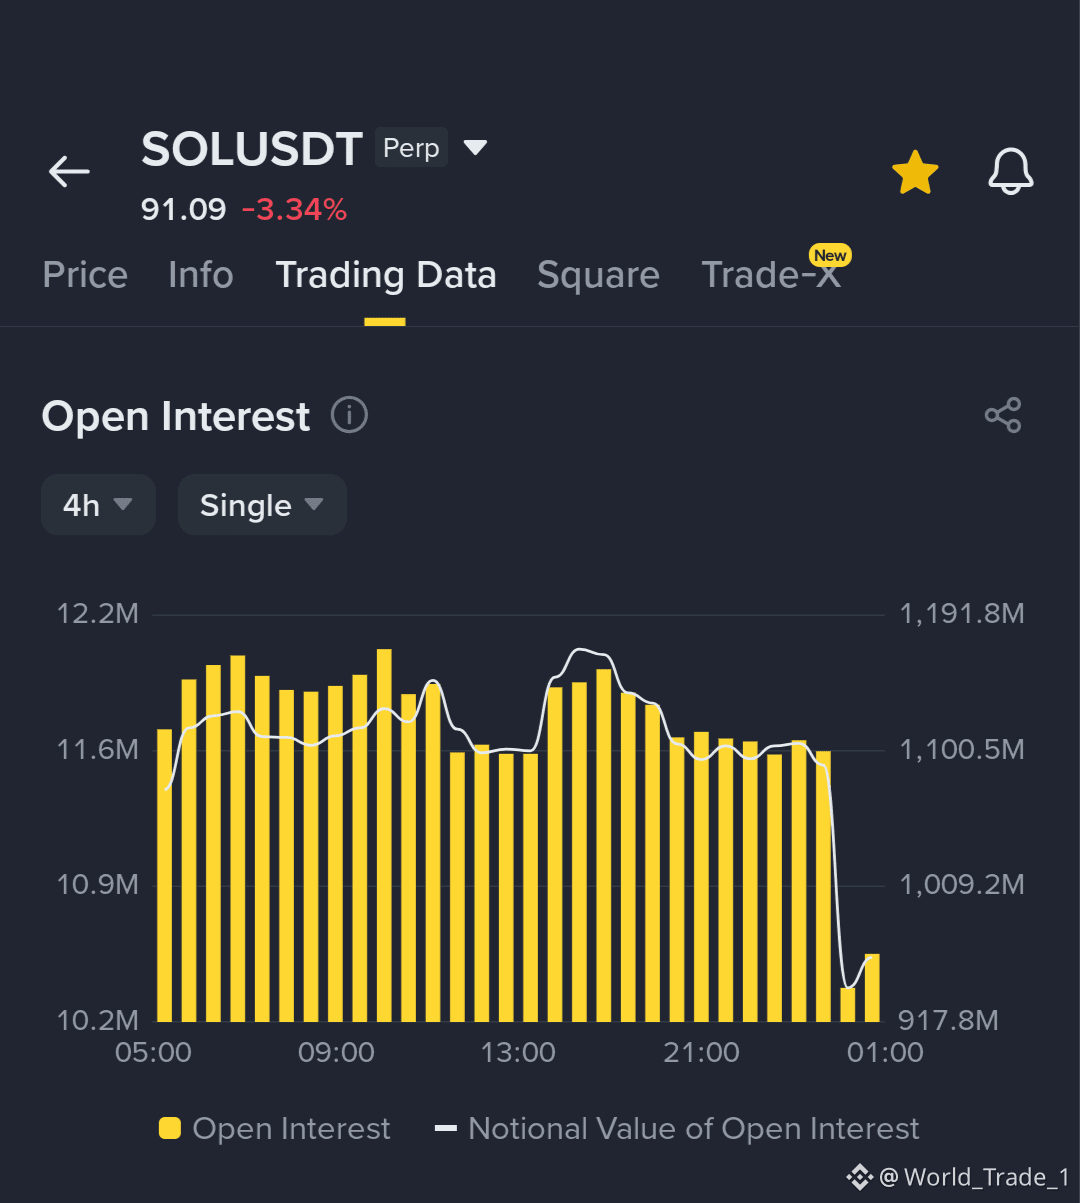Tap the yellow Open Interest legend swatch
Viewport: 1080px width, 1203px height.
pyautogui.click(x=170, y=1129)
